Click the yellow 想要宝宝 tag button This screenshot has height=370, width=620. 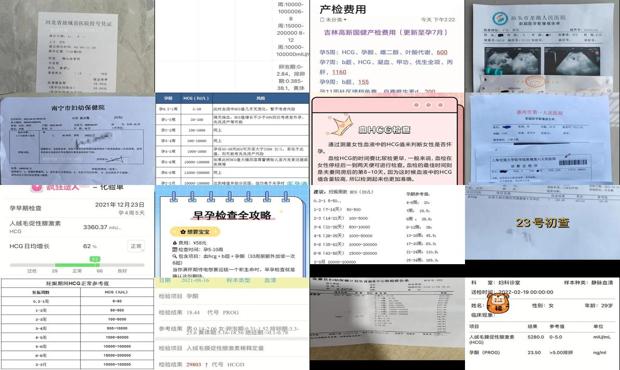[195, 231]
